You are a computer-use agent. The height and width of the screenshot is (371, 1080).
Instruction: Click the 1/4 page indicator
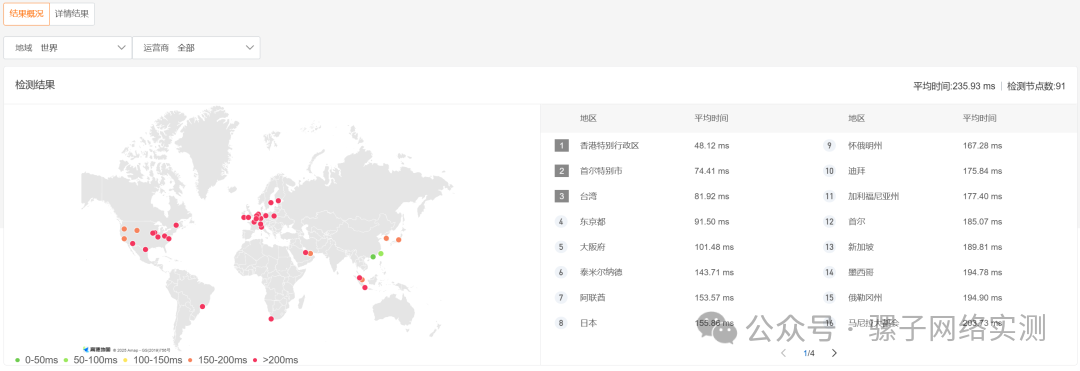[809, 353]
